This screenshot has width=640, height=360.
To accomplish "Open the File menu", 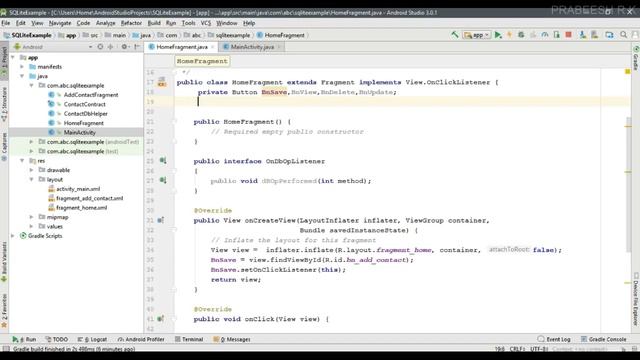I will click(6, 23).
